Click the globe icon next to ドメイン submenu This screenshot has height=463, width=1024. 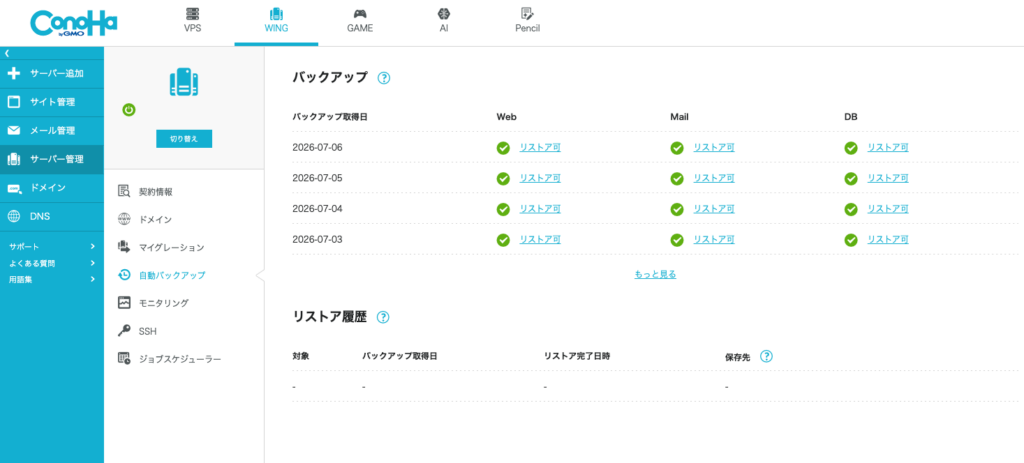(x=124, y=219)
